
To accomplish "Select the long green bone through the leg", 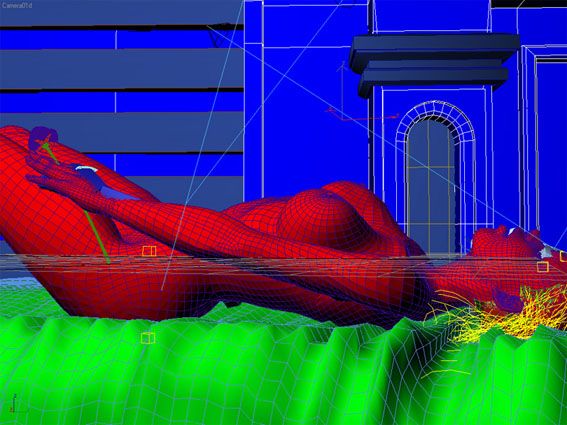I will [97, 237].
